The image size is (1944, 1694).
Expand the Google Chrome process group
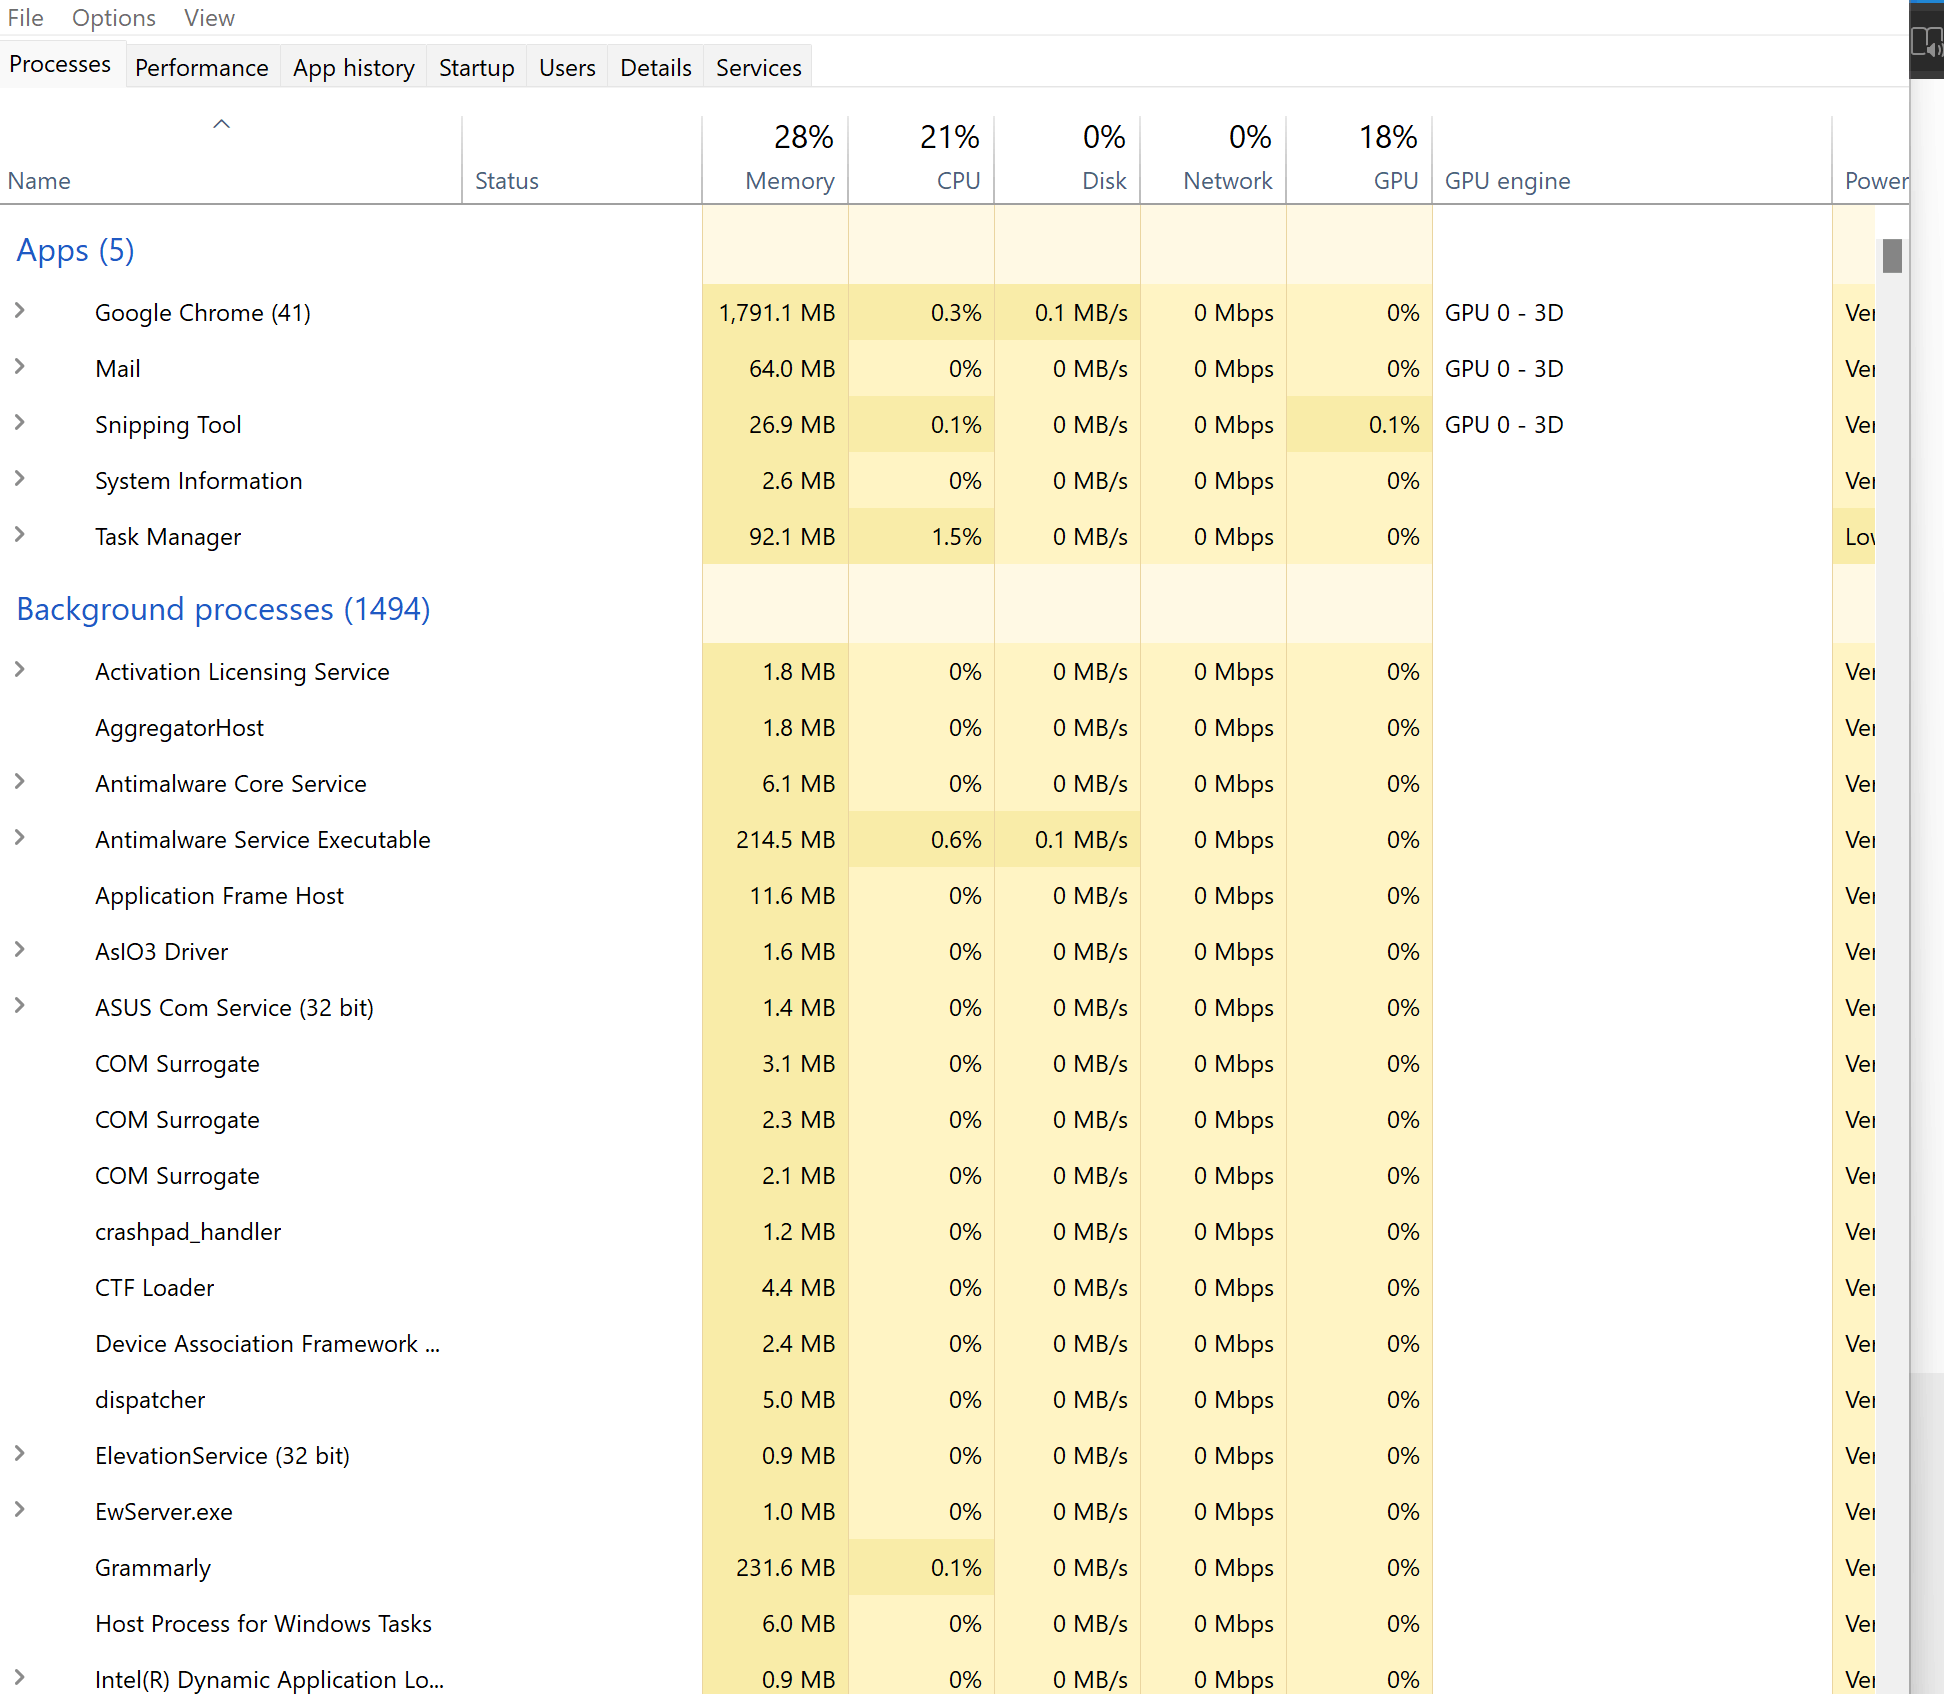tap(21, 312)
